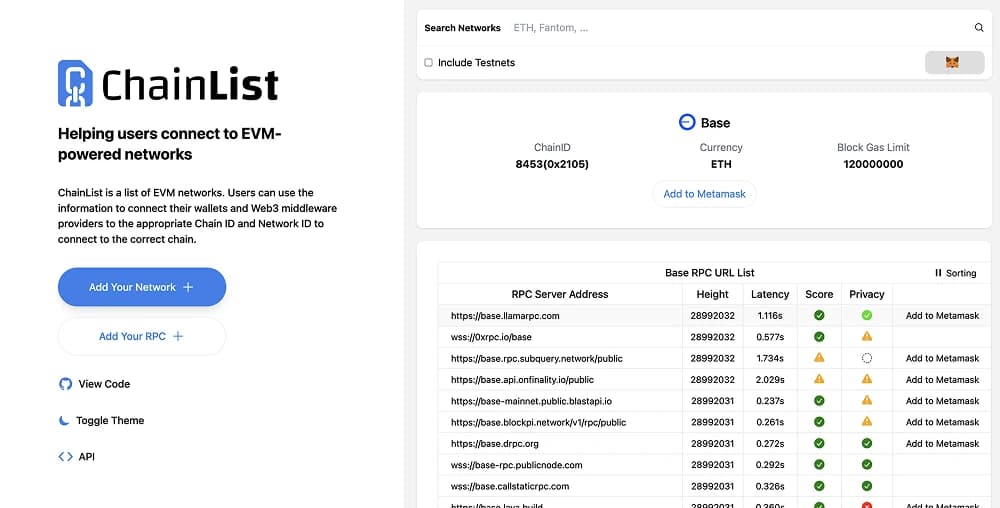
Task: Add base-mainnet.public.blastapi.io to Metamask
Action: pos(942,401)
